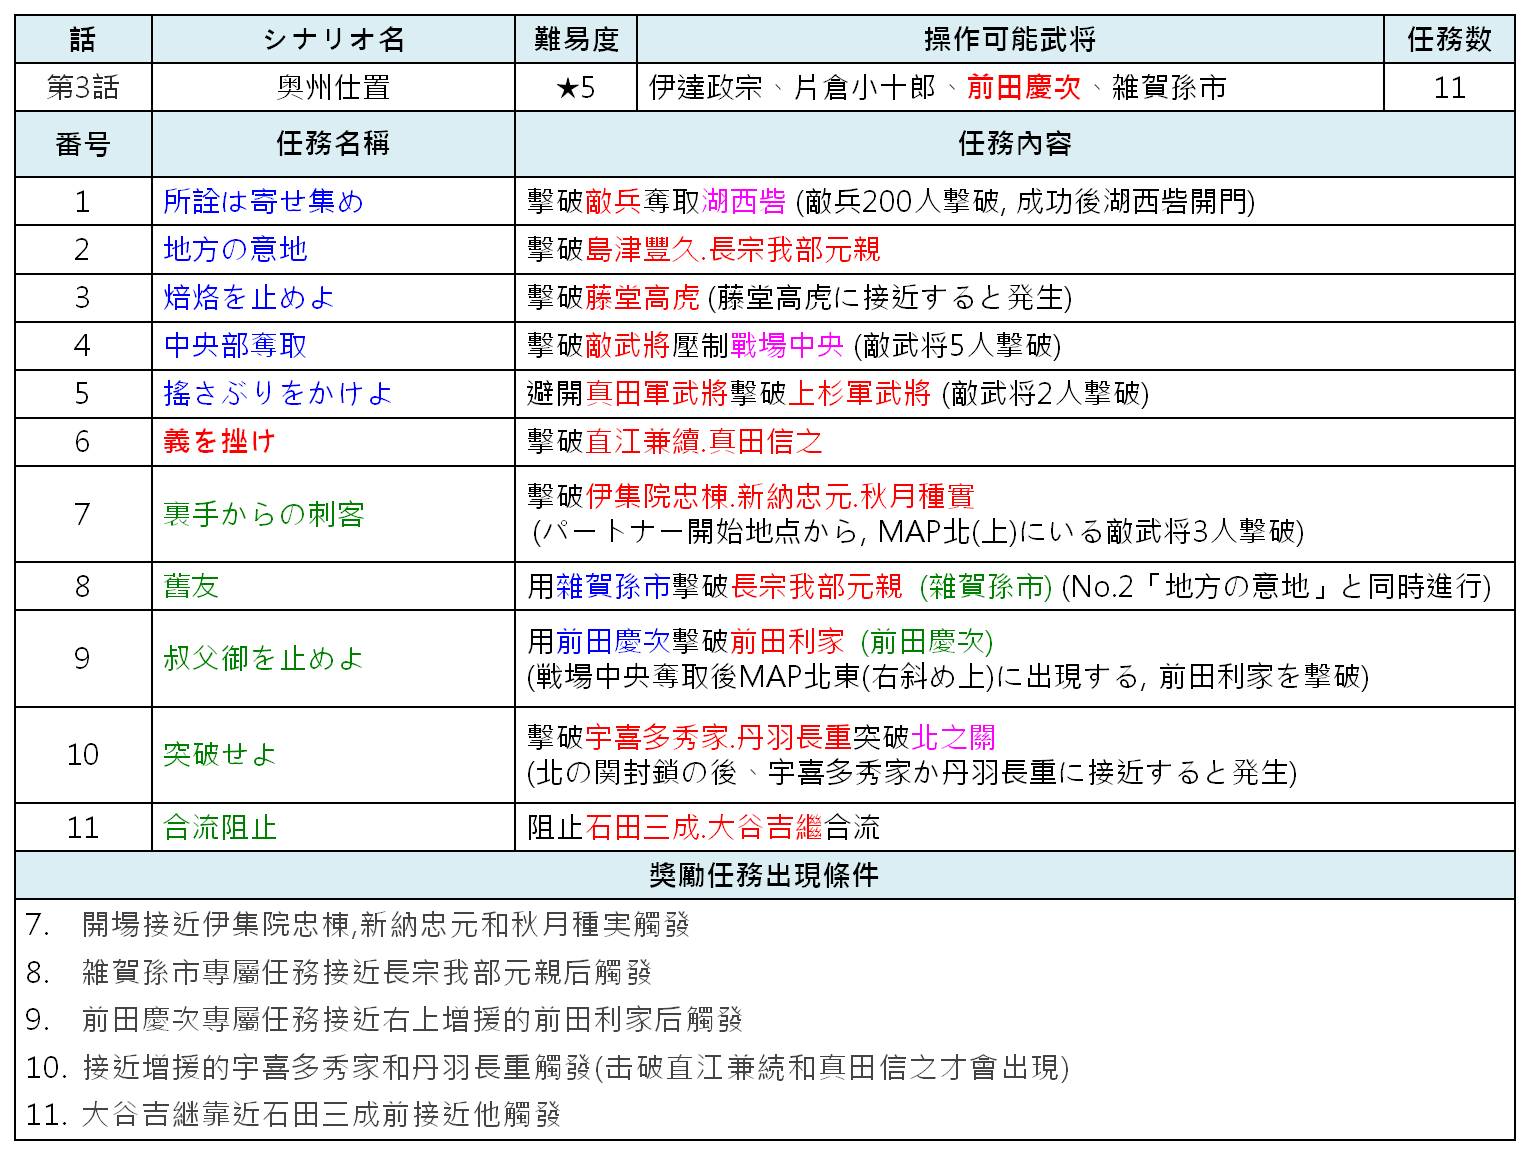Select the 叔父御を止めよ mission name
1530x1155 pixels.
point(263,659)
